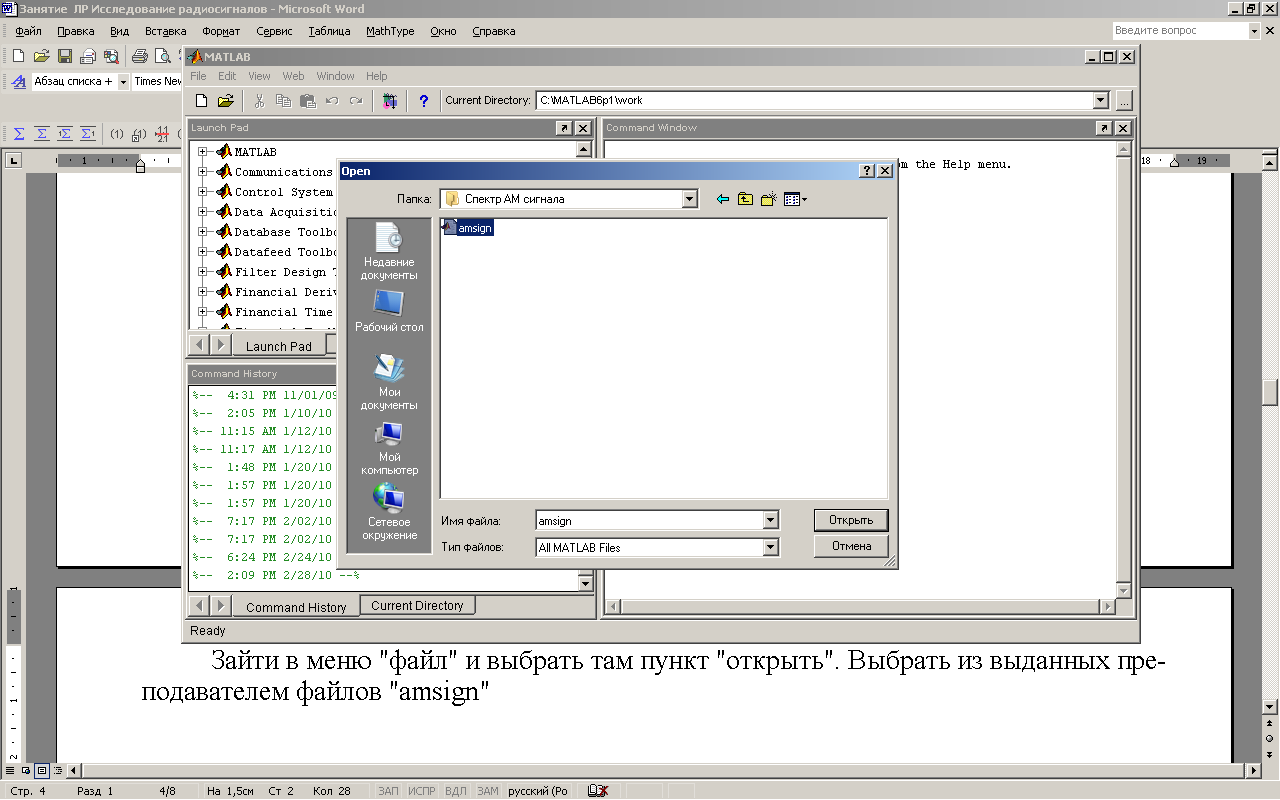Screen dimensions: 1280x800
Task: Select the amsign file in list
Action: tap(468, 228)
